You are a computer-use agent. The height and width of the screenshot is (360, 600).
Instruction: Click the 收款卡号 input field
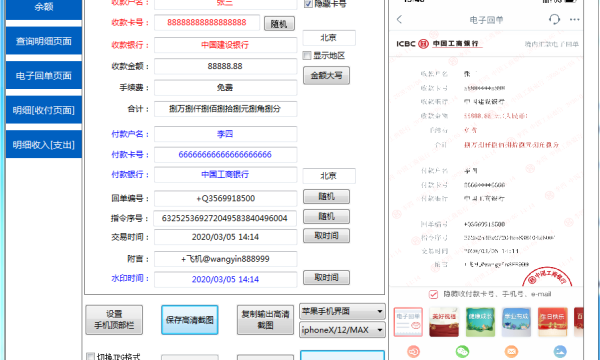(207, 23)
